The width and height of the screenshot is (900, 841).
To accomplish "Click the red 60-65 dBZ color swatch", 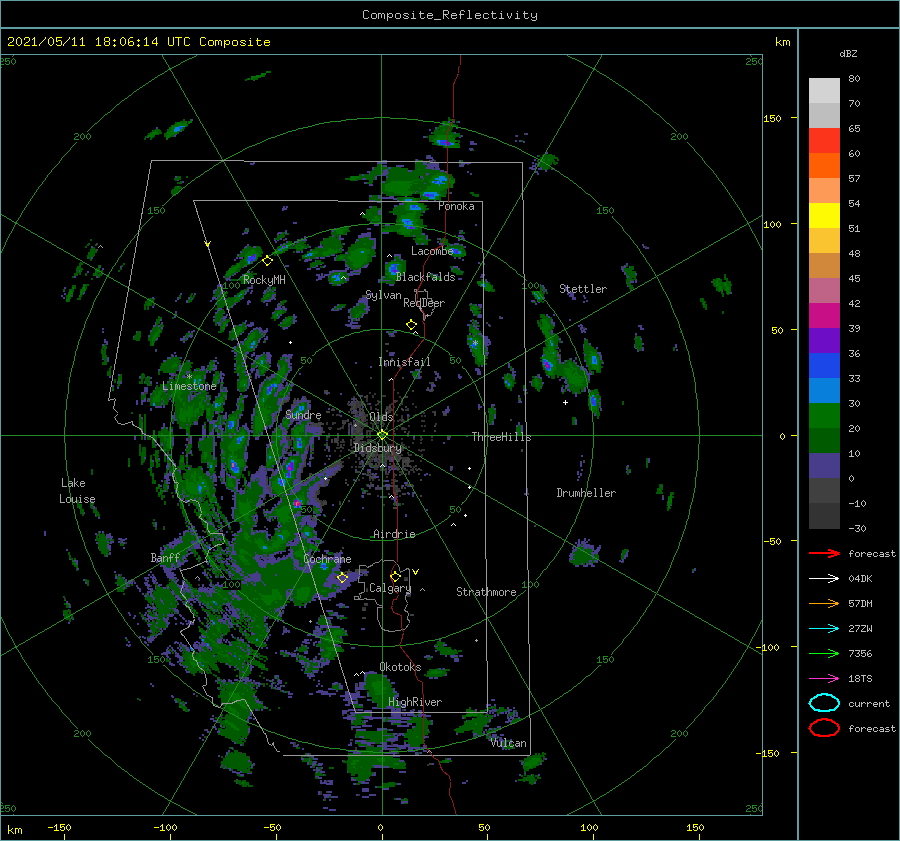I will 824,141.
